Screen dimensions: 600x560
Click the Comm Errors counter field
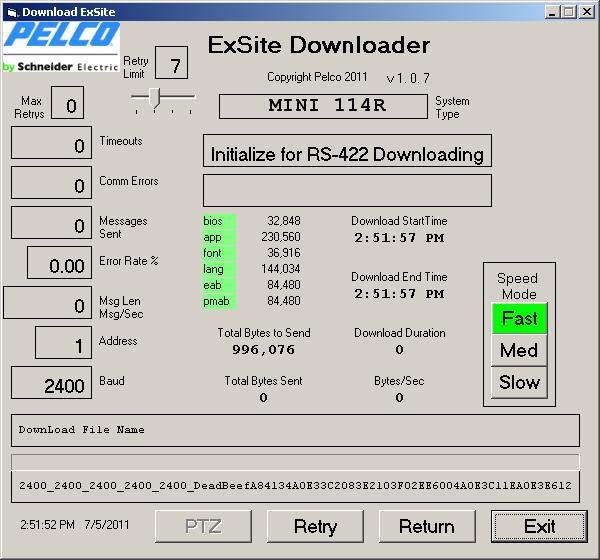[x=52, y=183]
